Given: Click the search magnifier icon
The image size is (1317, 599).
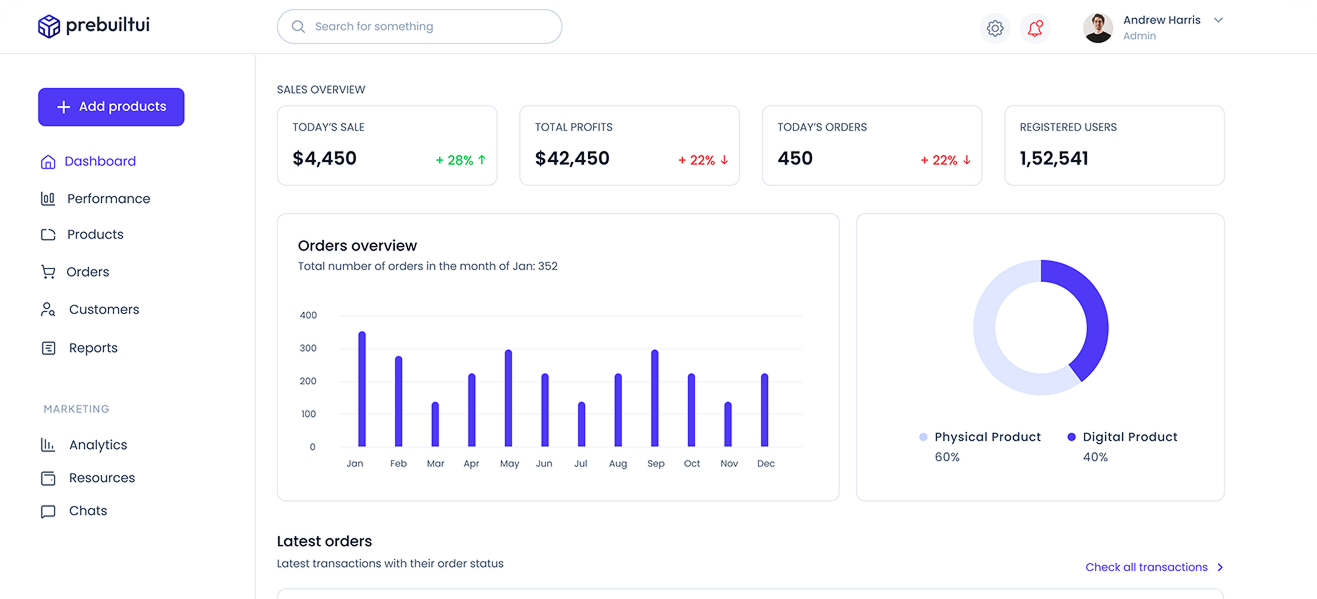Looking at the screenshot, I should (298, 27).
